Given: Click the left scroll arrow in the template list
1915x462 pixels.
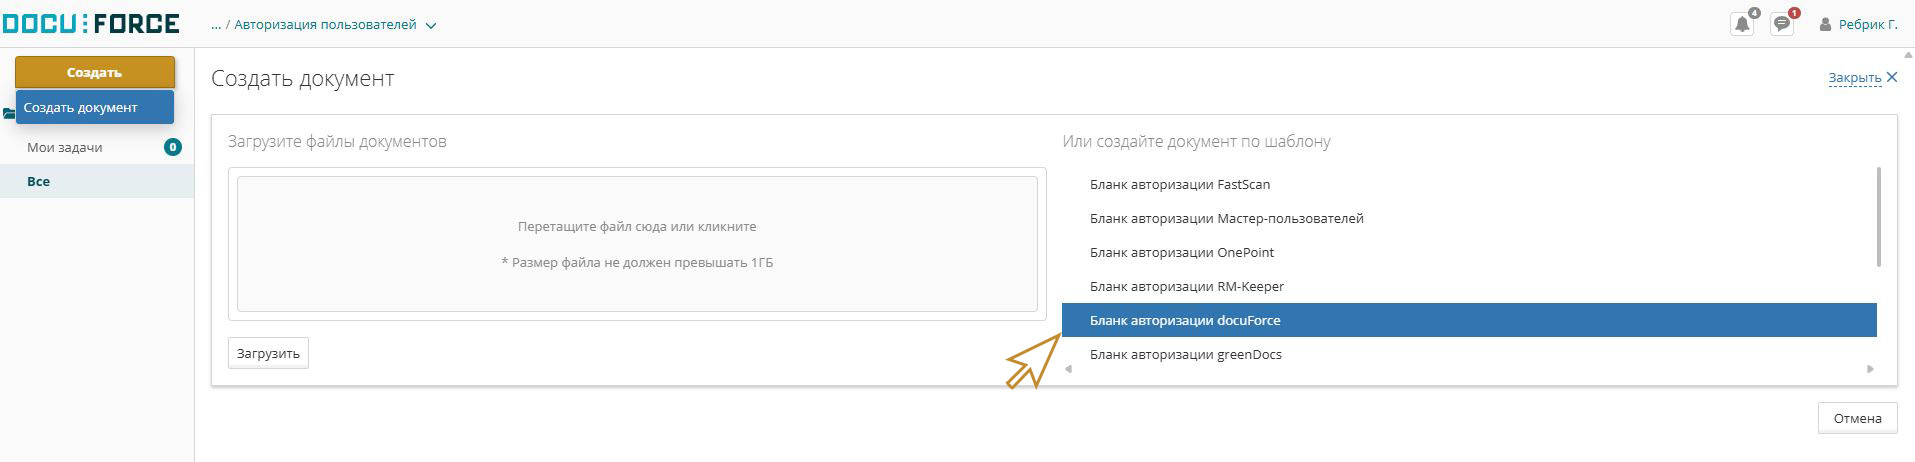Looking at the screenshot, I should (x=1068, y=369).
